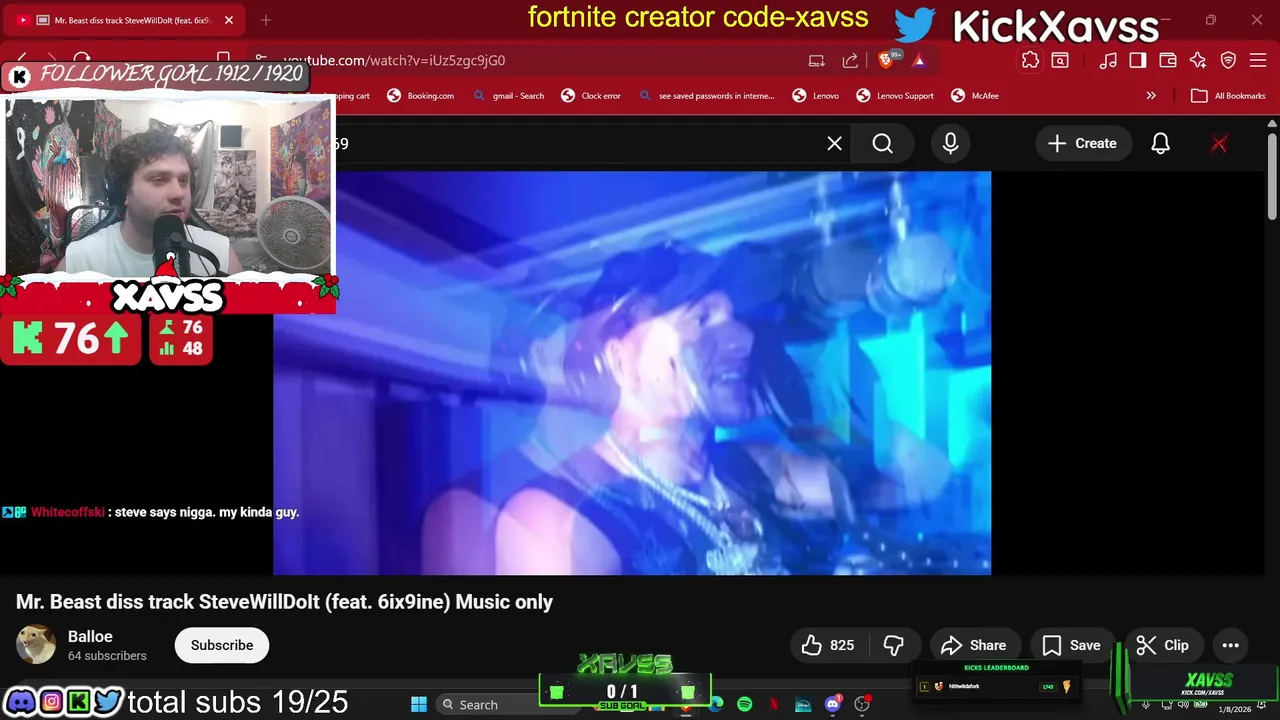Open the All Bookmarks folder

click(x=1228, y=96)
